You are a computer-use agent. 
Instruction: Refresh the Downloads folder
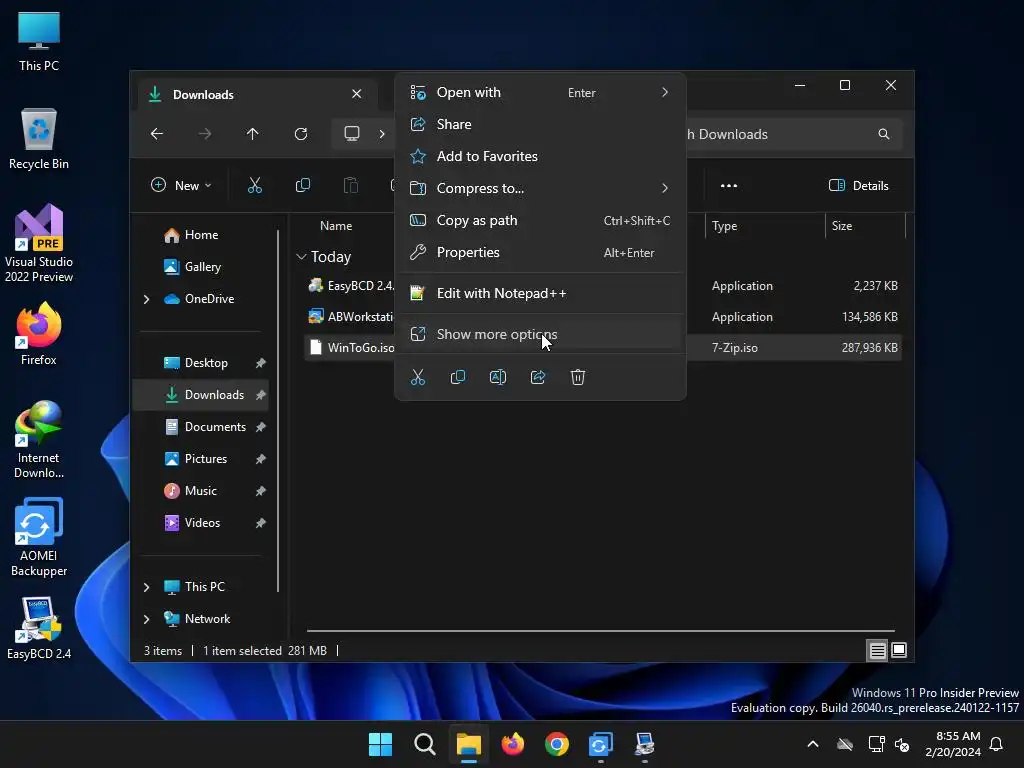tap(300, 134)
